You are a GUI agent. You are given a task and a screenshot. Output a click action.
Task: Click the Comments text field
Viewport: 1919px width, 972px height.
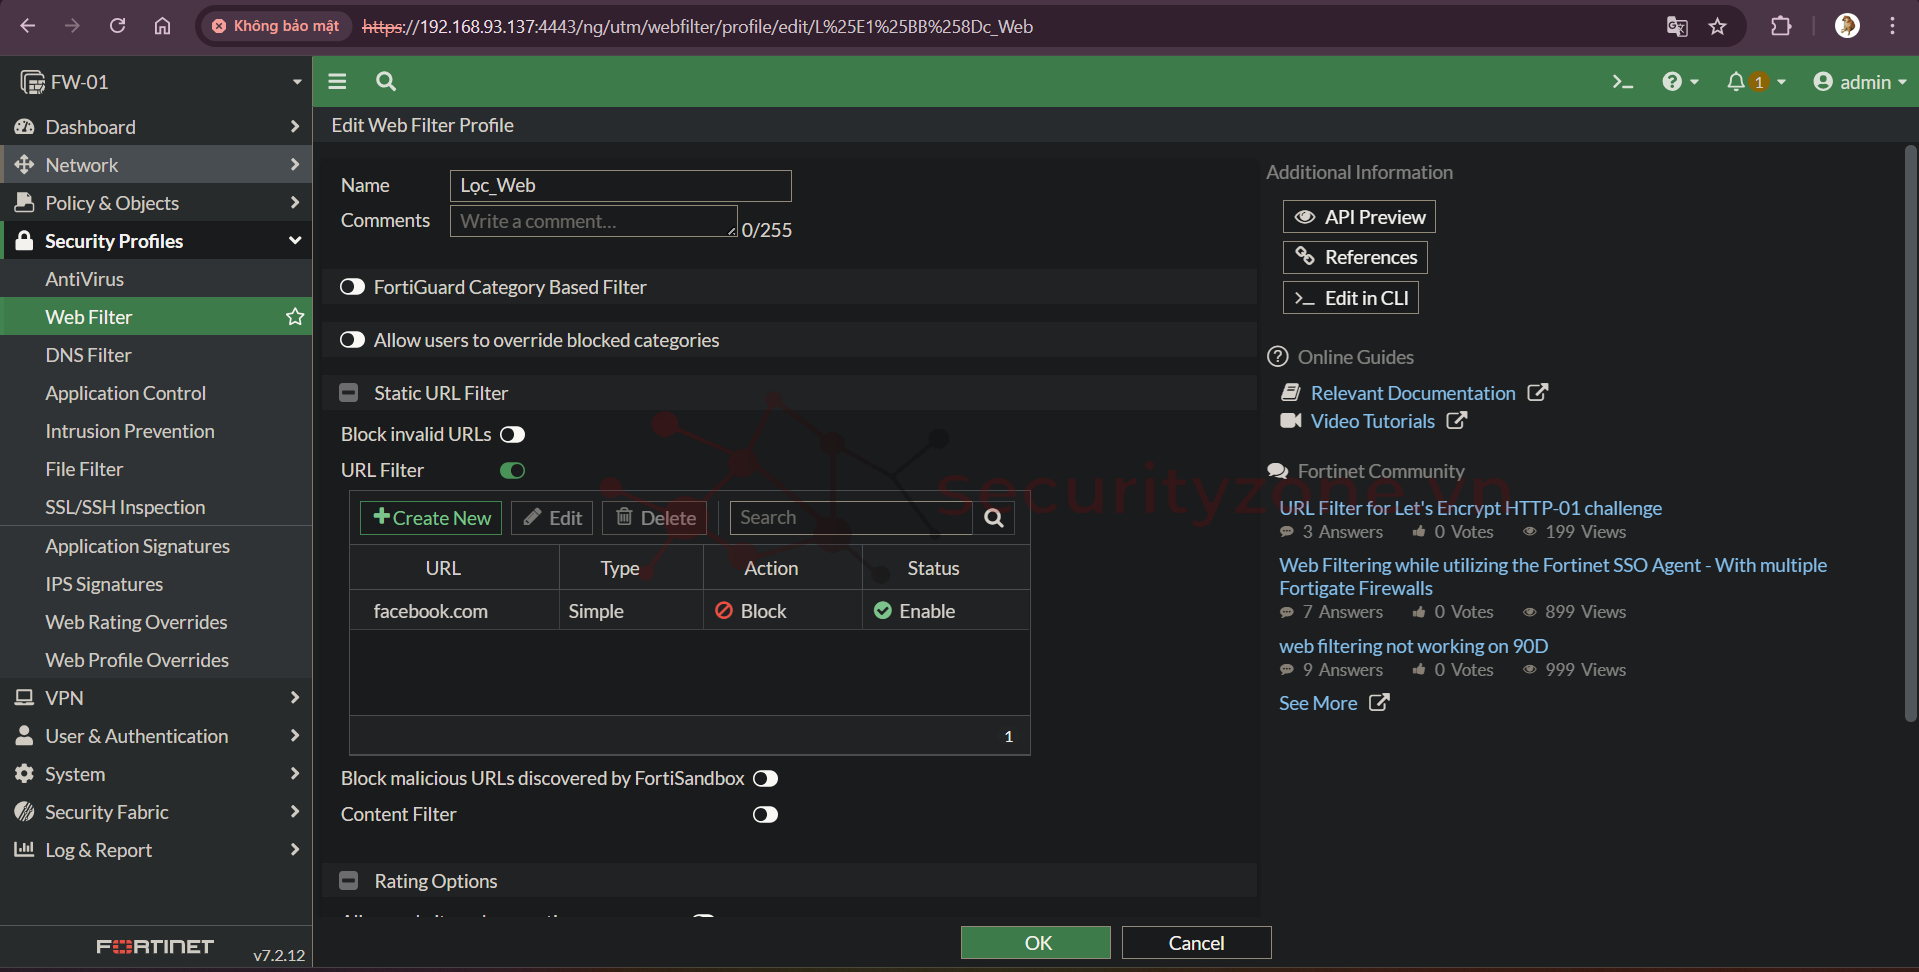593,222
